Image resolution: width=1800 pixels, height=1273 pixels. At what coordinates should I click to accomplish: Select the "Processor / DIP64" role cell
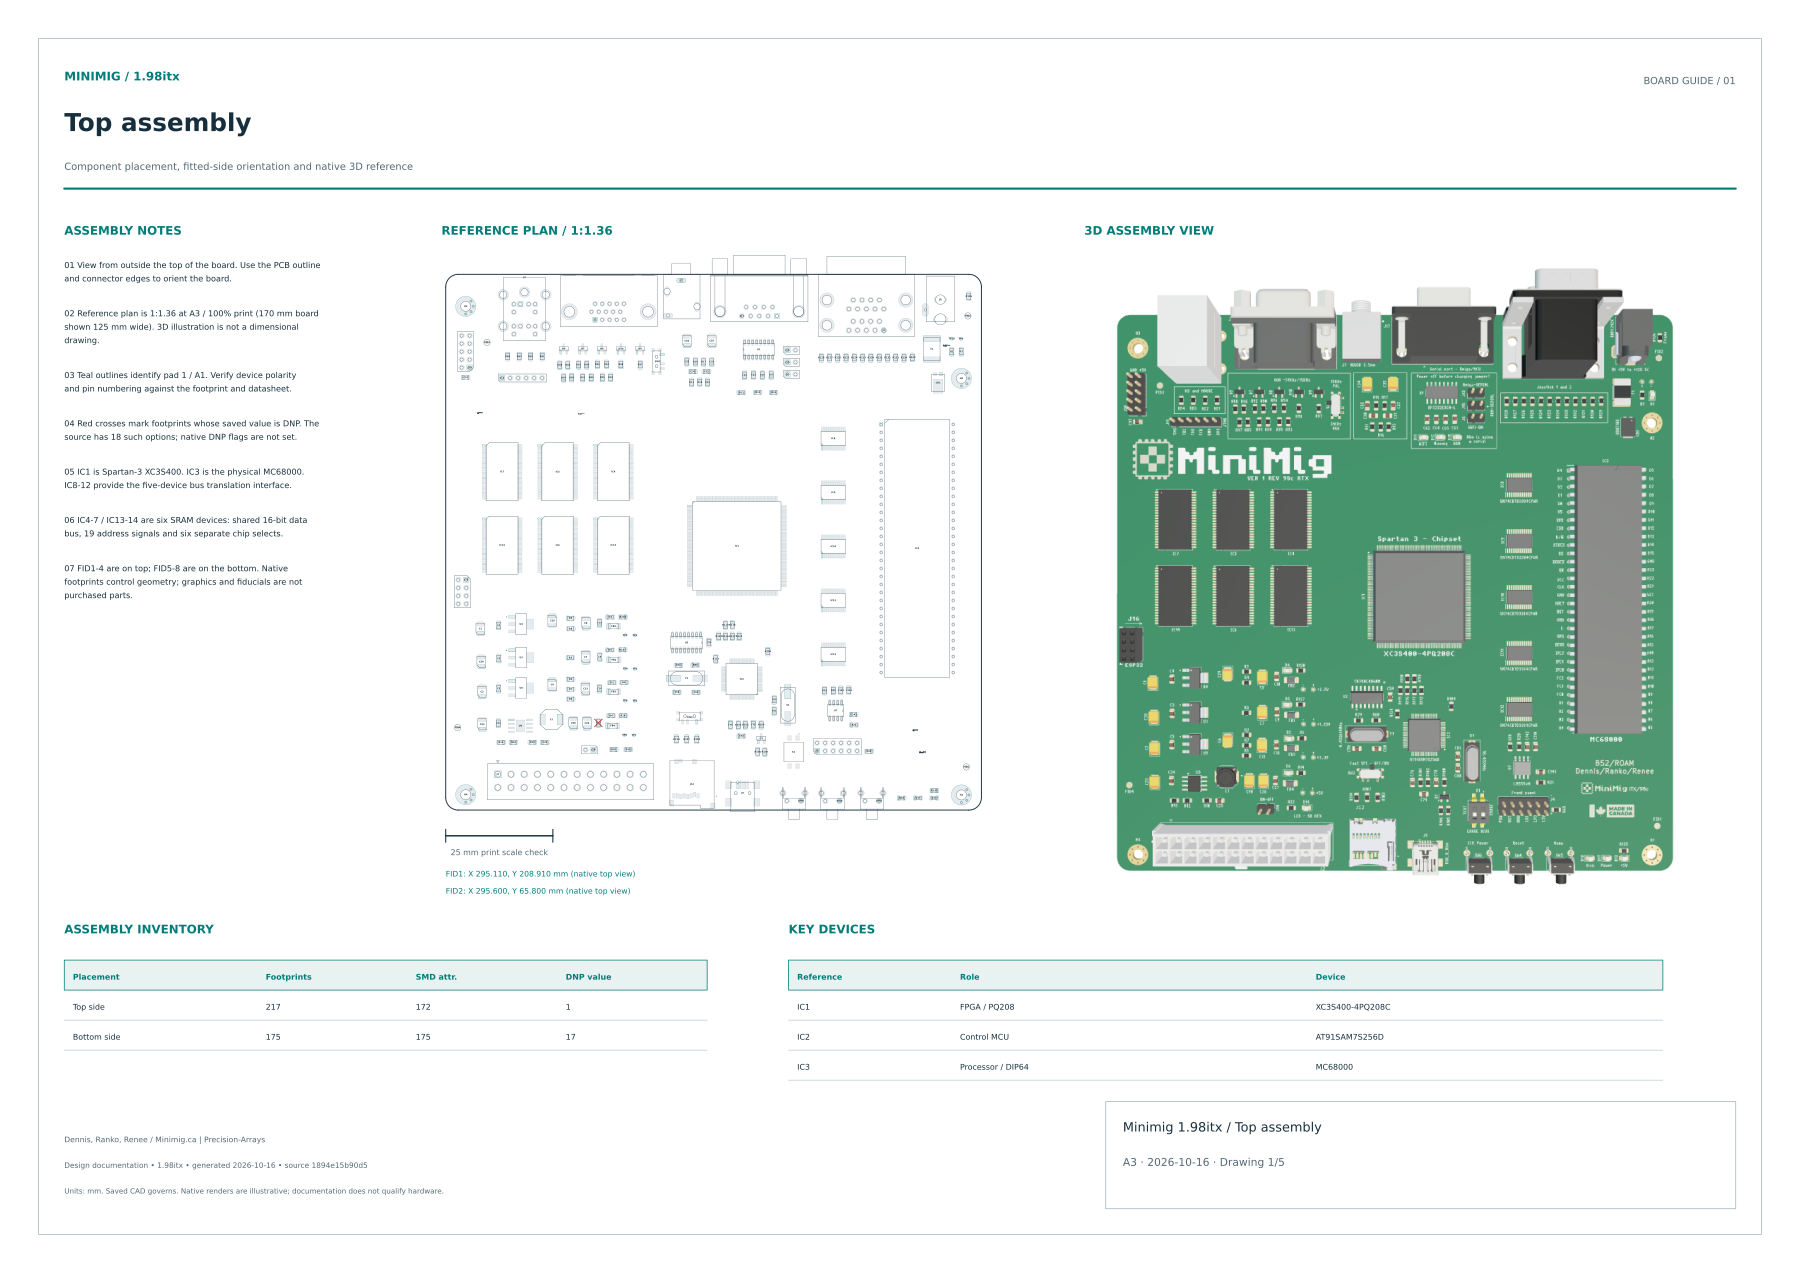994,1067
